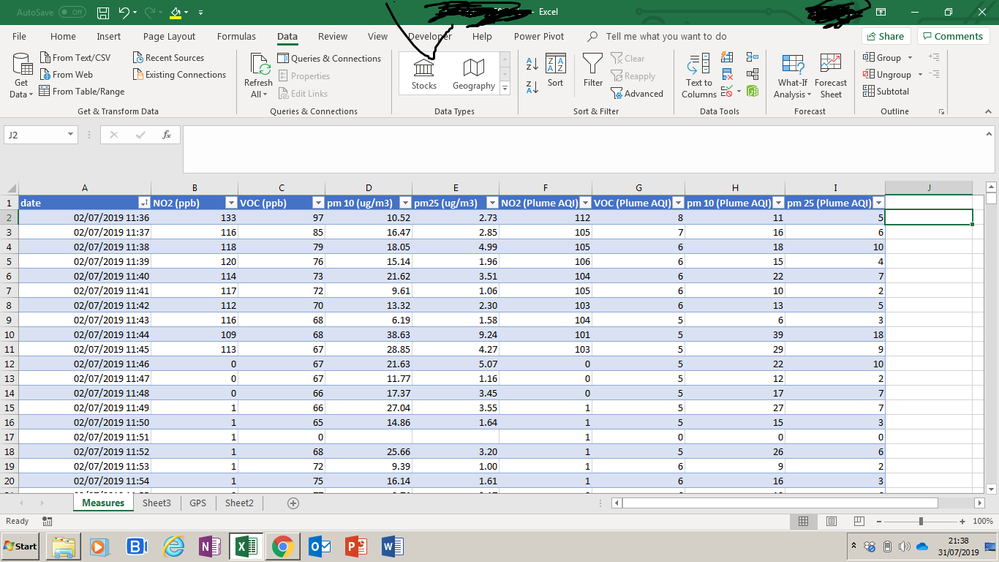Click the Share button

click(x=886, y=36)
